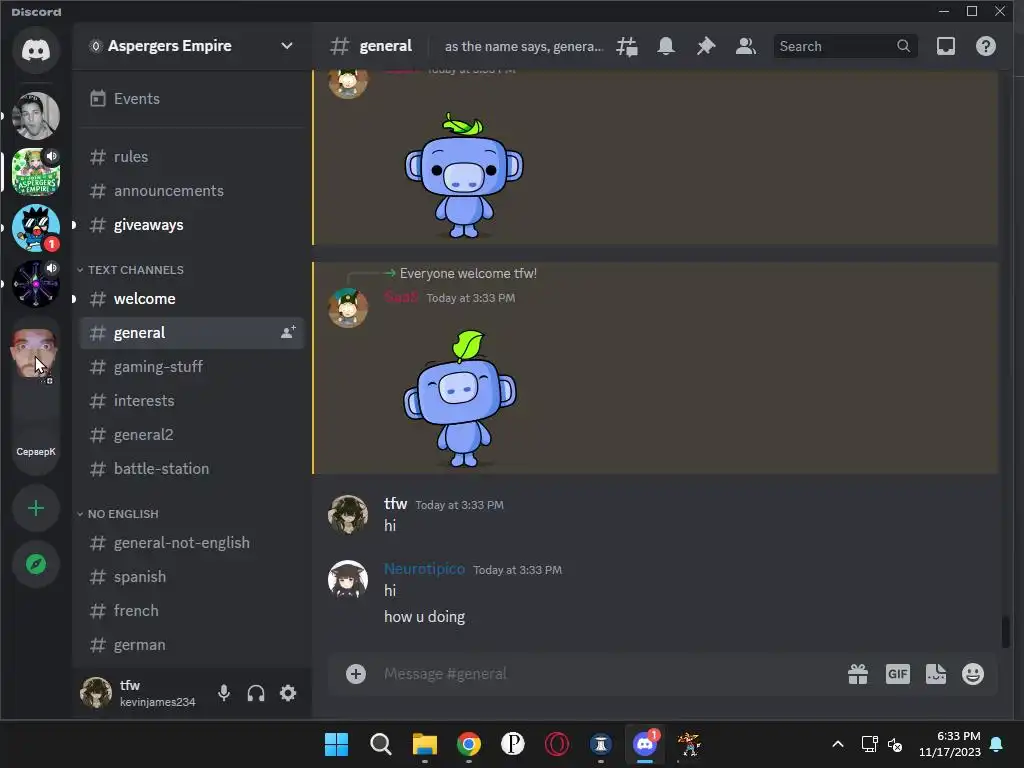Open the GIF picker
The width and height of the screenshot is (1024, 768).
[897, 674]
